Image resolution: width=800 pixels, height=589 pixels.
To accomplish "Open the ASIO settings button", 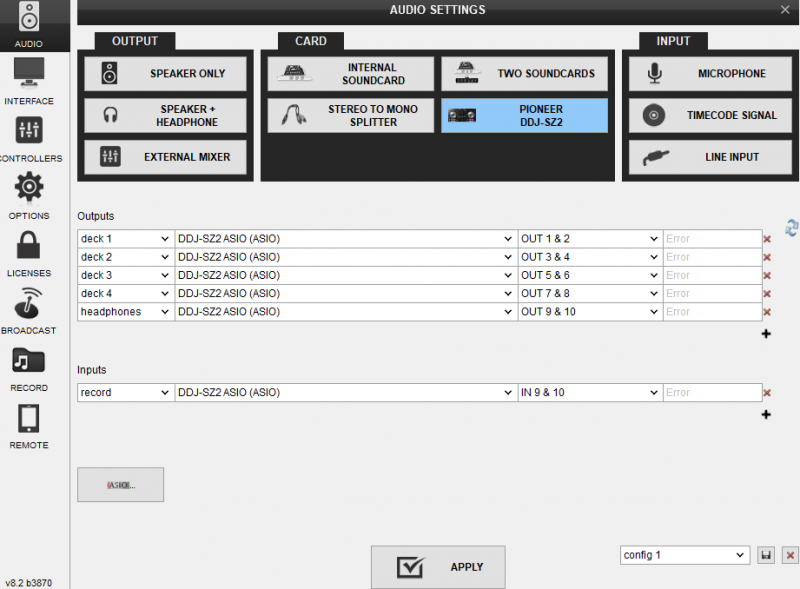I will [120, 485].
